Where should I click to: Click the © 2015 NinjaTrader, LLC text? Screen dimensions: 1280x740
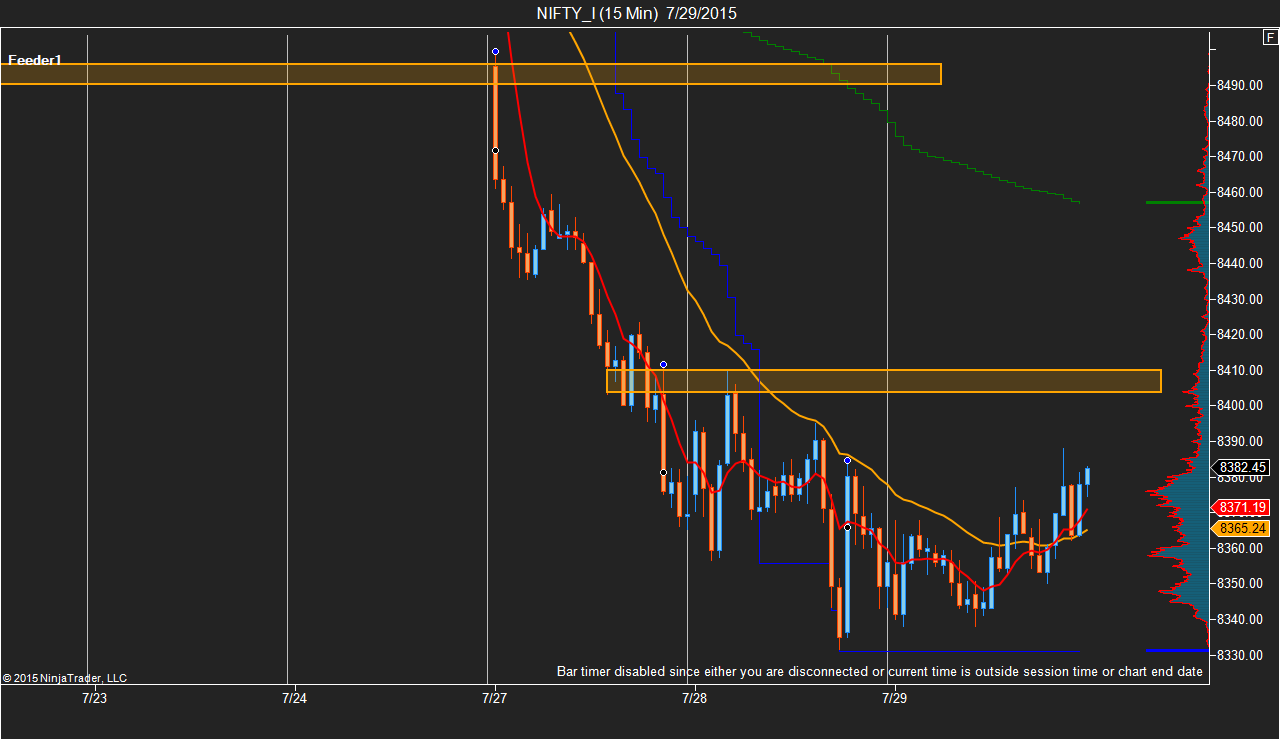click(65, 678)
